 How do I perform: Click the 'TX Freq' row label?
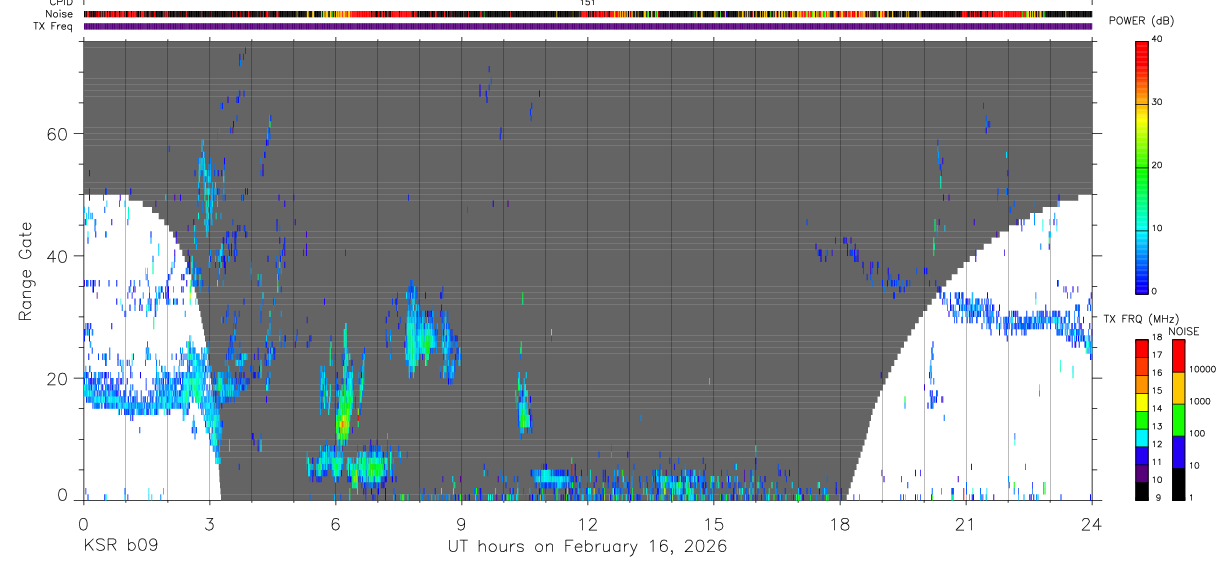coord(53,26)
